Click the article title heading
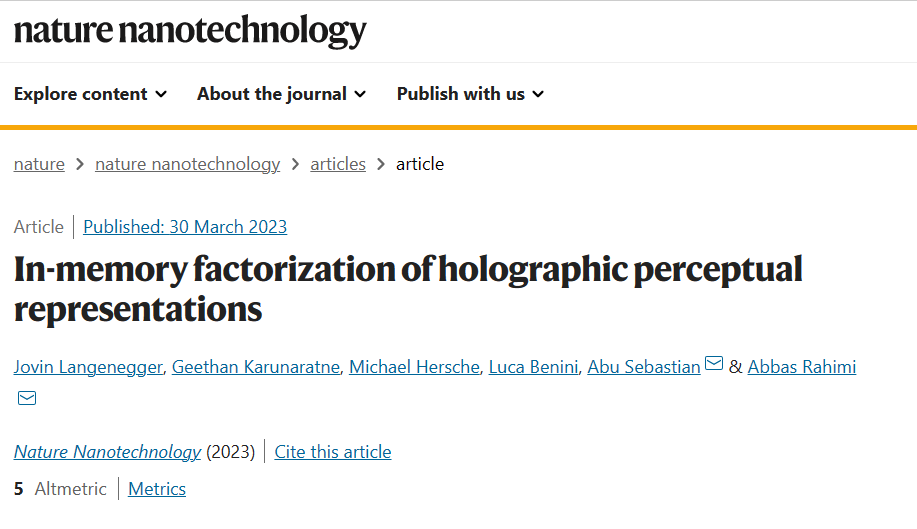917x529 pixels. (408, 289)
